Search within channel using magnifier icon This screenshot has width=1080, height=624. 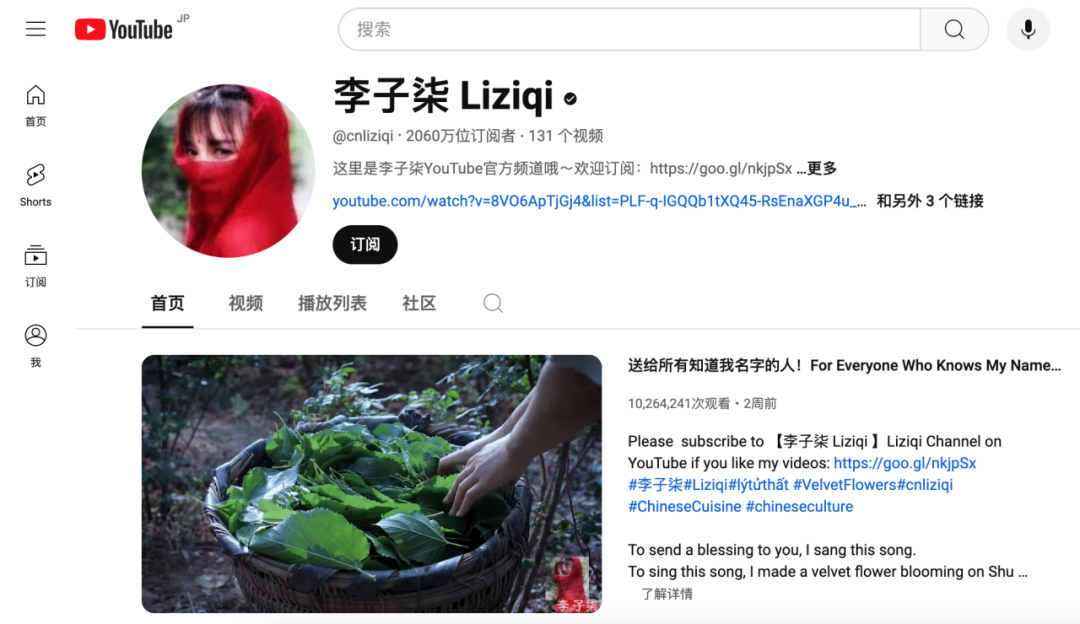492,303
